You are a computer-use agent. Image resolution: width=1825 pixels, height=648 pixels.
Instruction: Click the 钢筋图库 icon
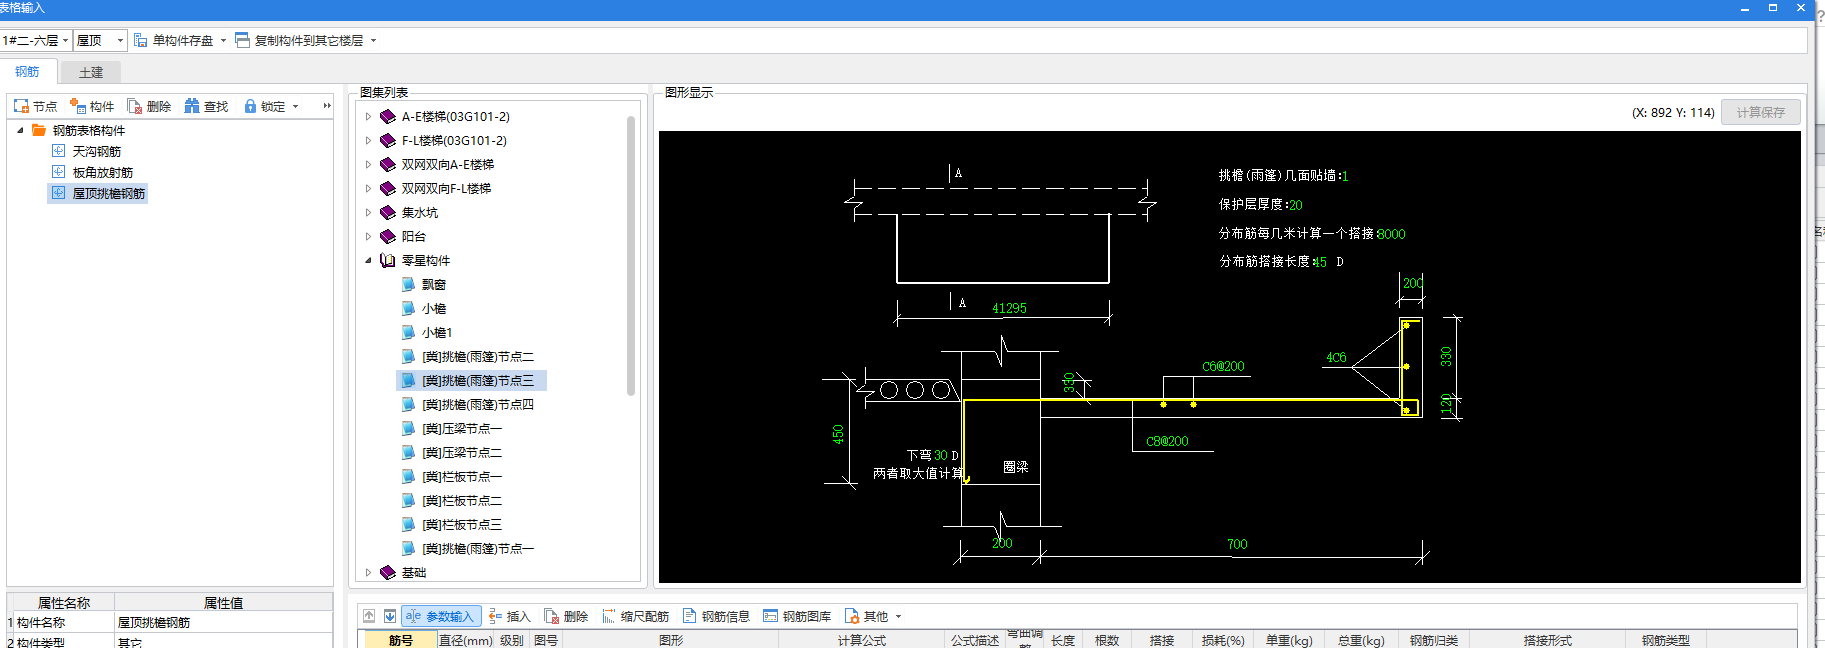pos(770,616)
